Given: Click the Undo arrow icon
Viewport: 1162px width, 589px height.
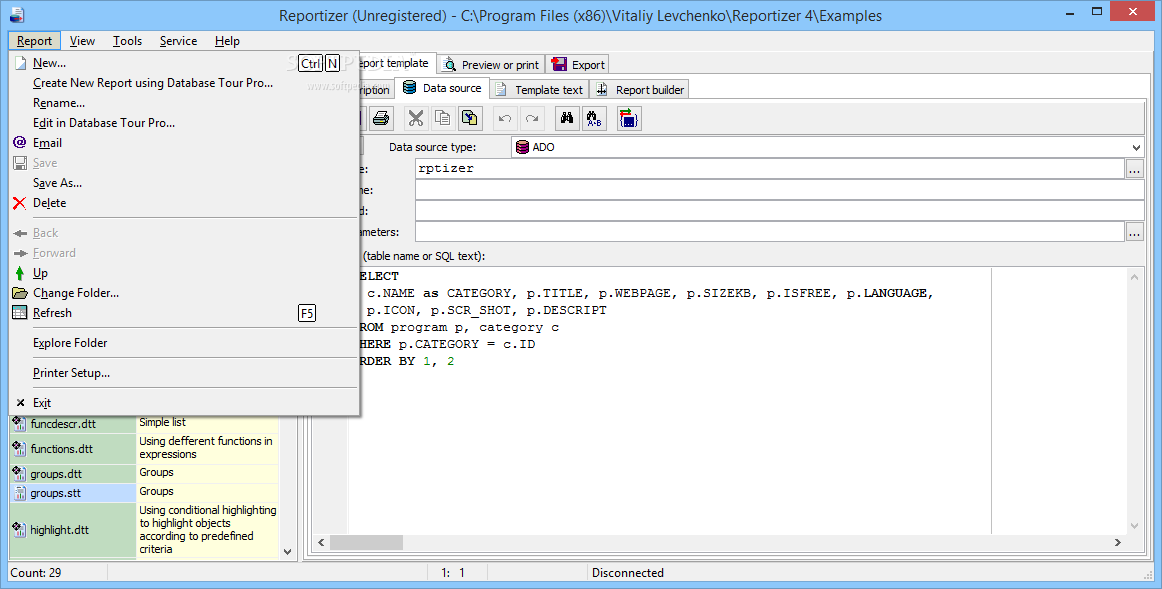Looking at the screenshot, I should (505, 118).
